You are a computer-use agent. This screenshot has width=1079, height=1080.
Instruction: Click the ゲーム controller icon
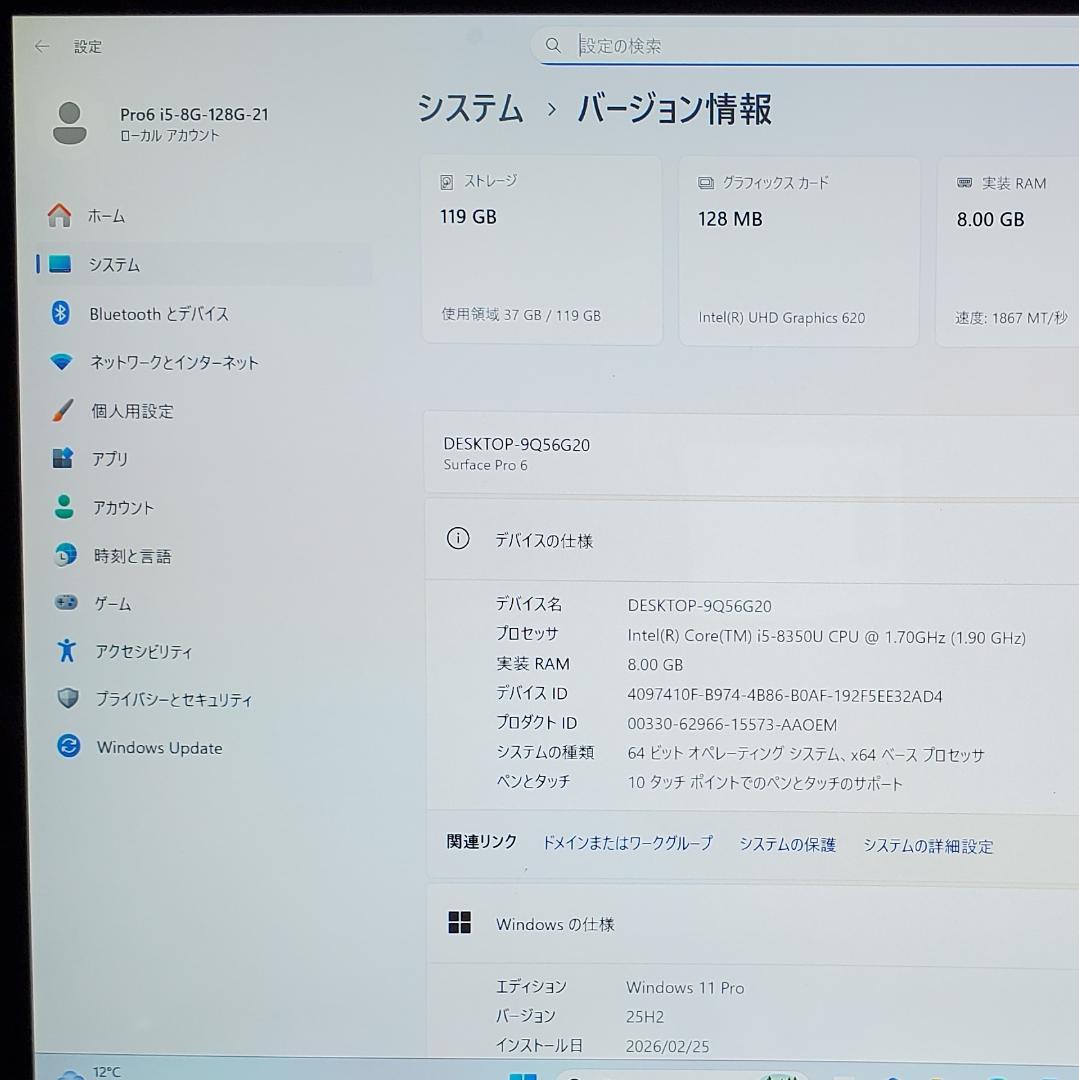point(66,603)
